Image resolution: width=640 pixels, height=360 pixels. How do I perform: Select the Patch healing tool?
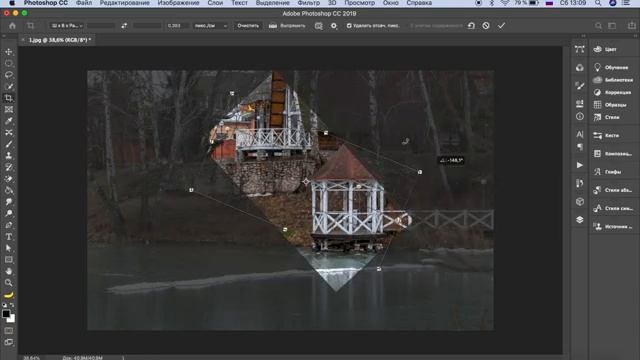coord(9,132)
